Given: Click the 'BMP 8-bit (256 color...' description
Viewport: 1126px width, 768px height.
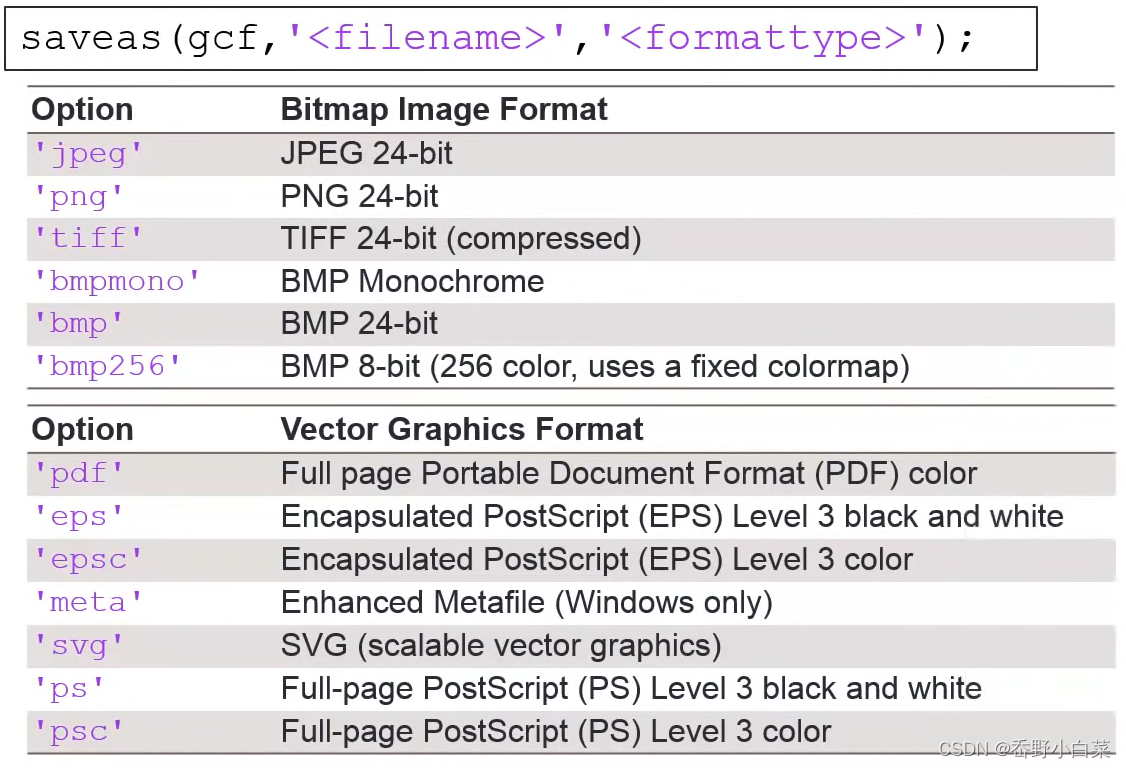Looking at the screenshot, I should [595, 366].
